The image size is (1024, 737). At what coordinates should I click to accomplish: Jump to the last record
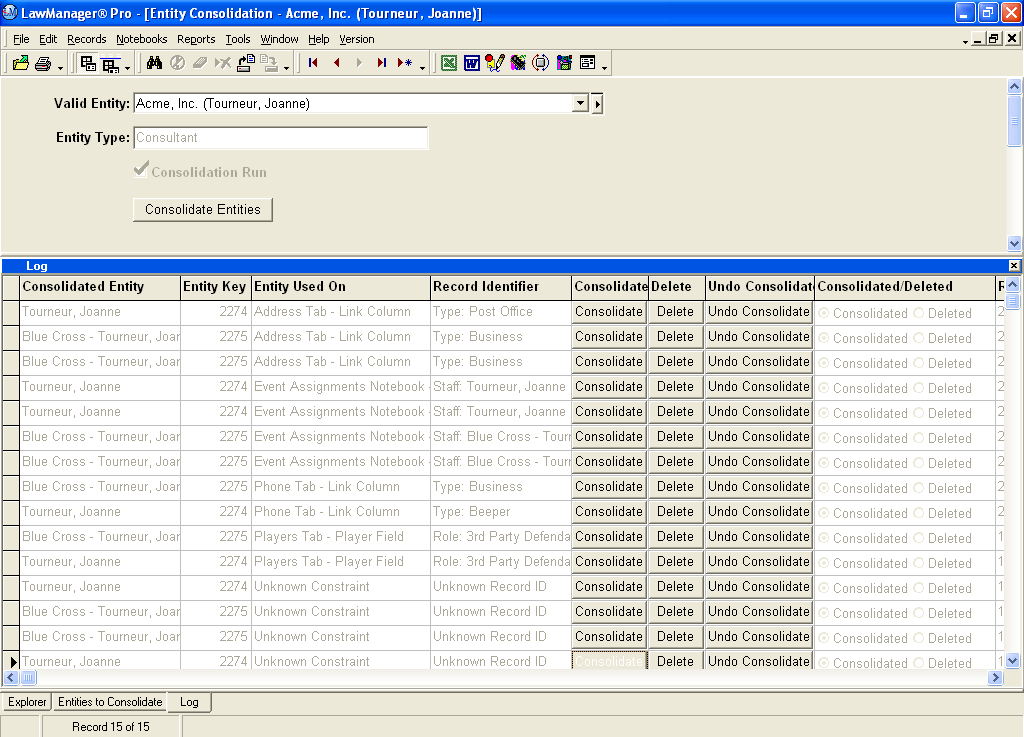(x=382, y=63)
